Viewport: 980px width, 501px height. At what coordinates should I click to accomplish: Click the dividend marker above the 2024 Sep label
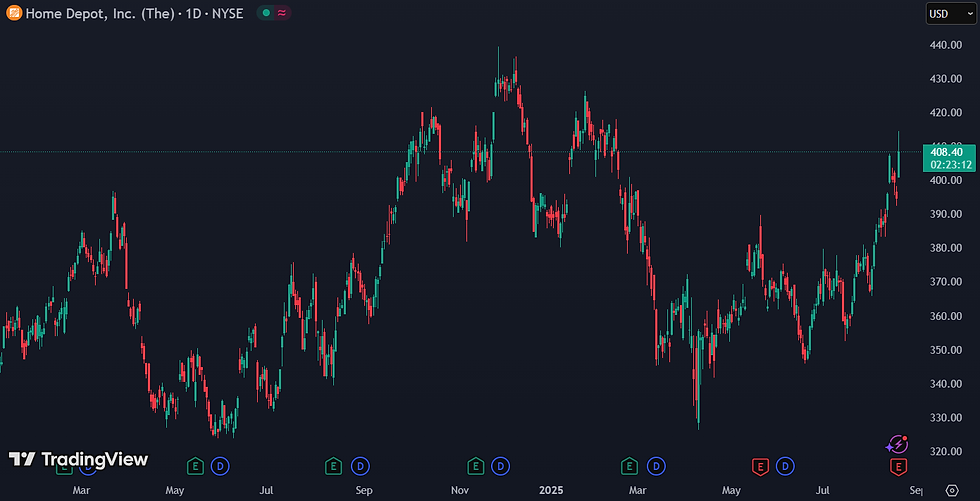click(360, 465)
